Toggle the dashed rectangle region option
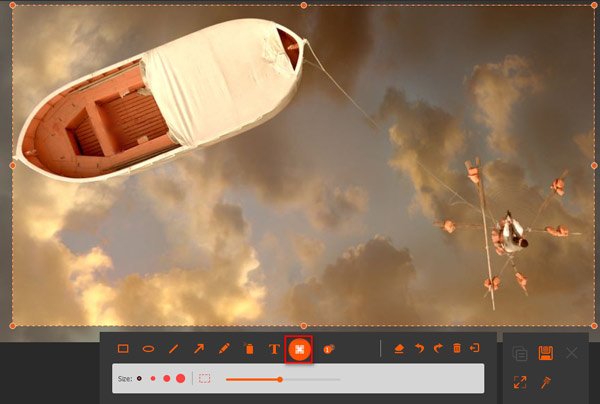This screenshot has height=404, width=600. coord(204,378)
